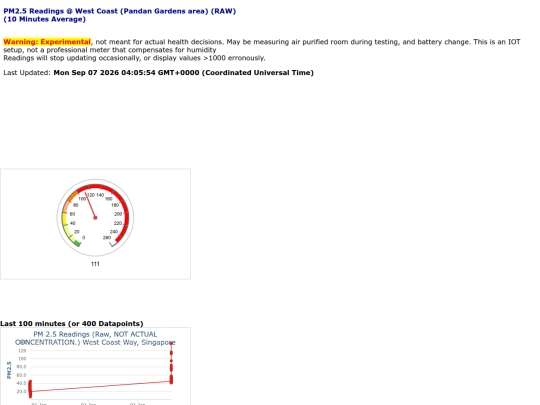The width and height of the screenshot is (540, 405).
Task: Click the '(10 Minutes Average)' subtitle
Action: point(44,19)
